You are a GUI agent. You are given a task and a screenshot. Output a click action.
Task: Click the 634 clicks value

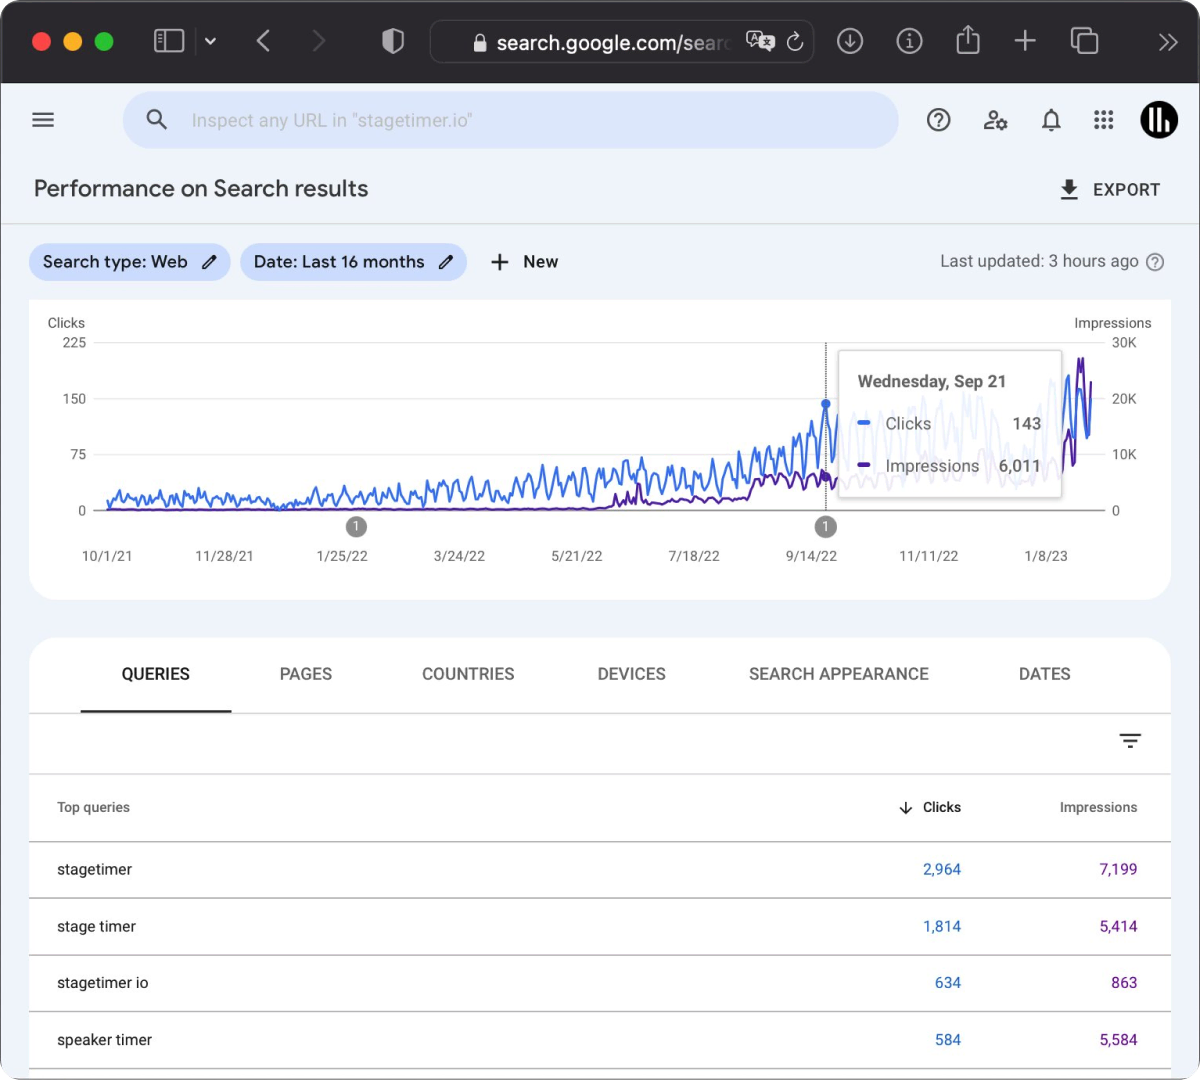pos(948,983)
